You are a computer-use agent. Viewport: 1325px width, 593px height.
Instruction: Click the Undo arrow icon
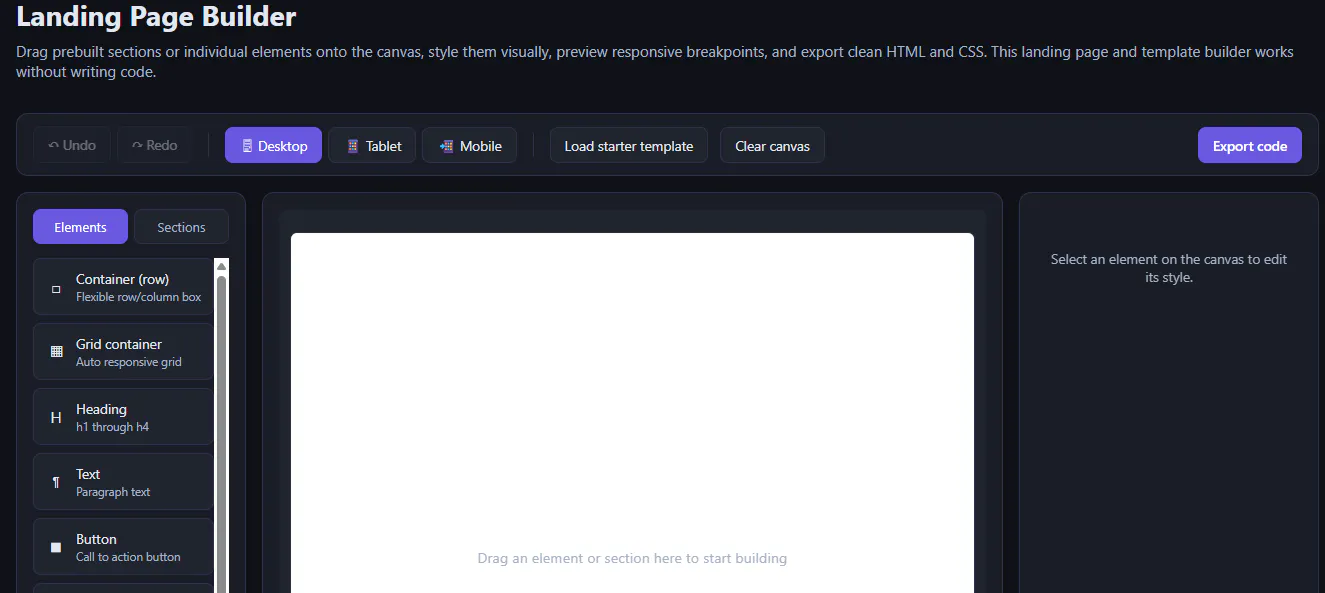(x=54, y=146)
